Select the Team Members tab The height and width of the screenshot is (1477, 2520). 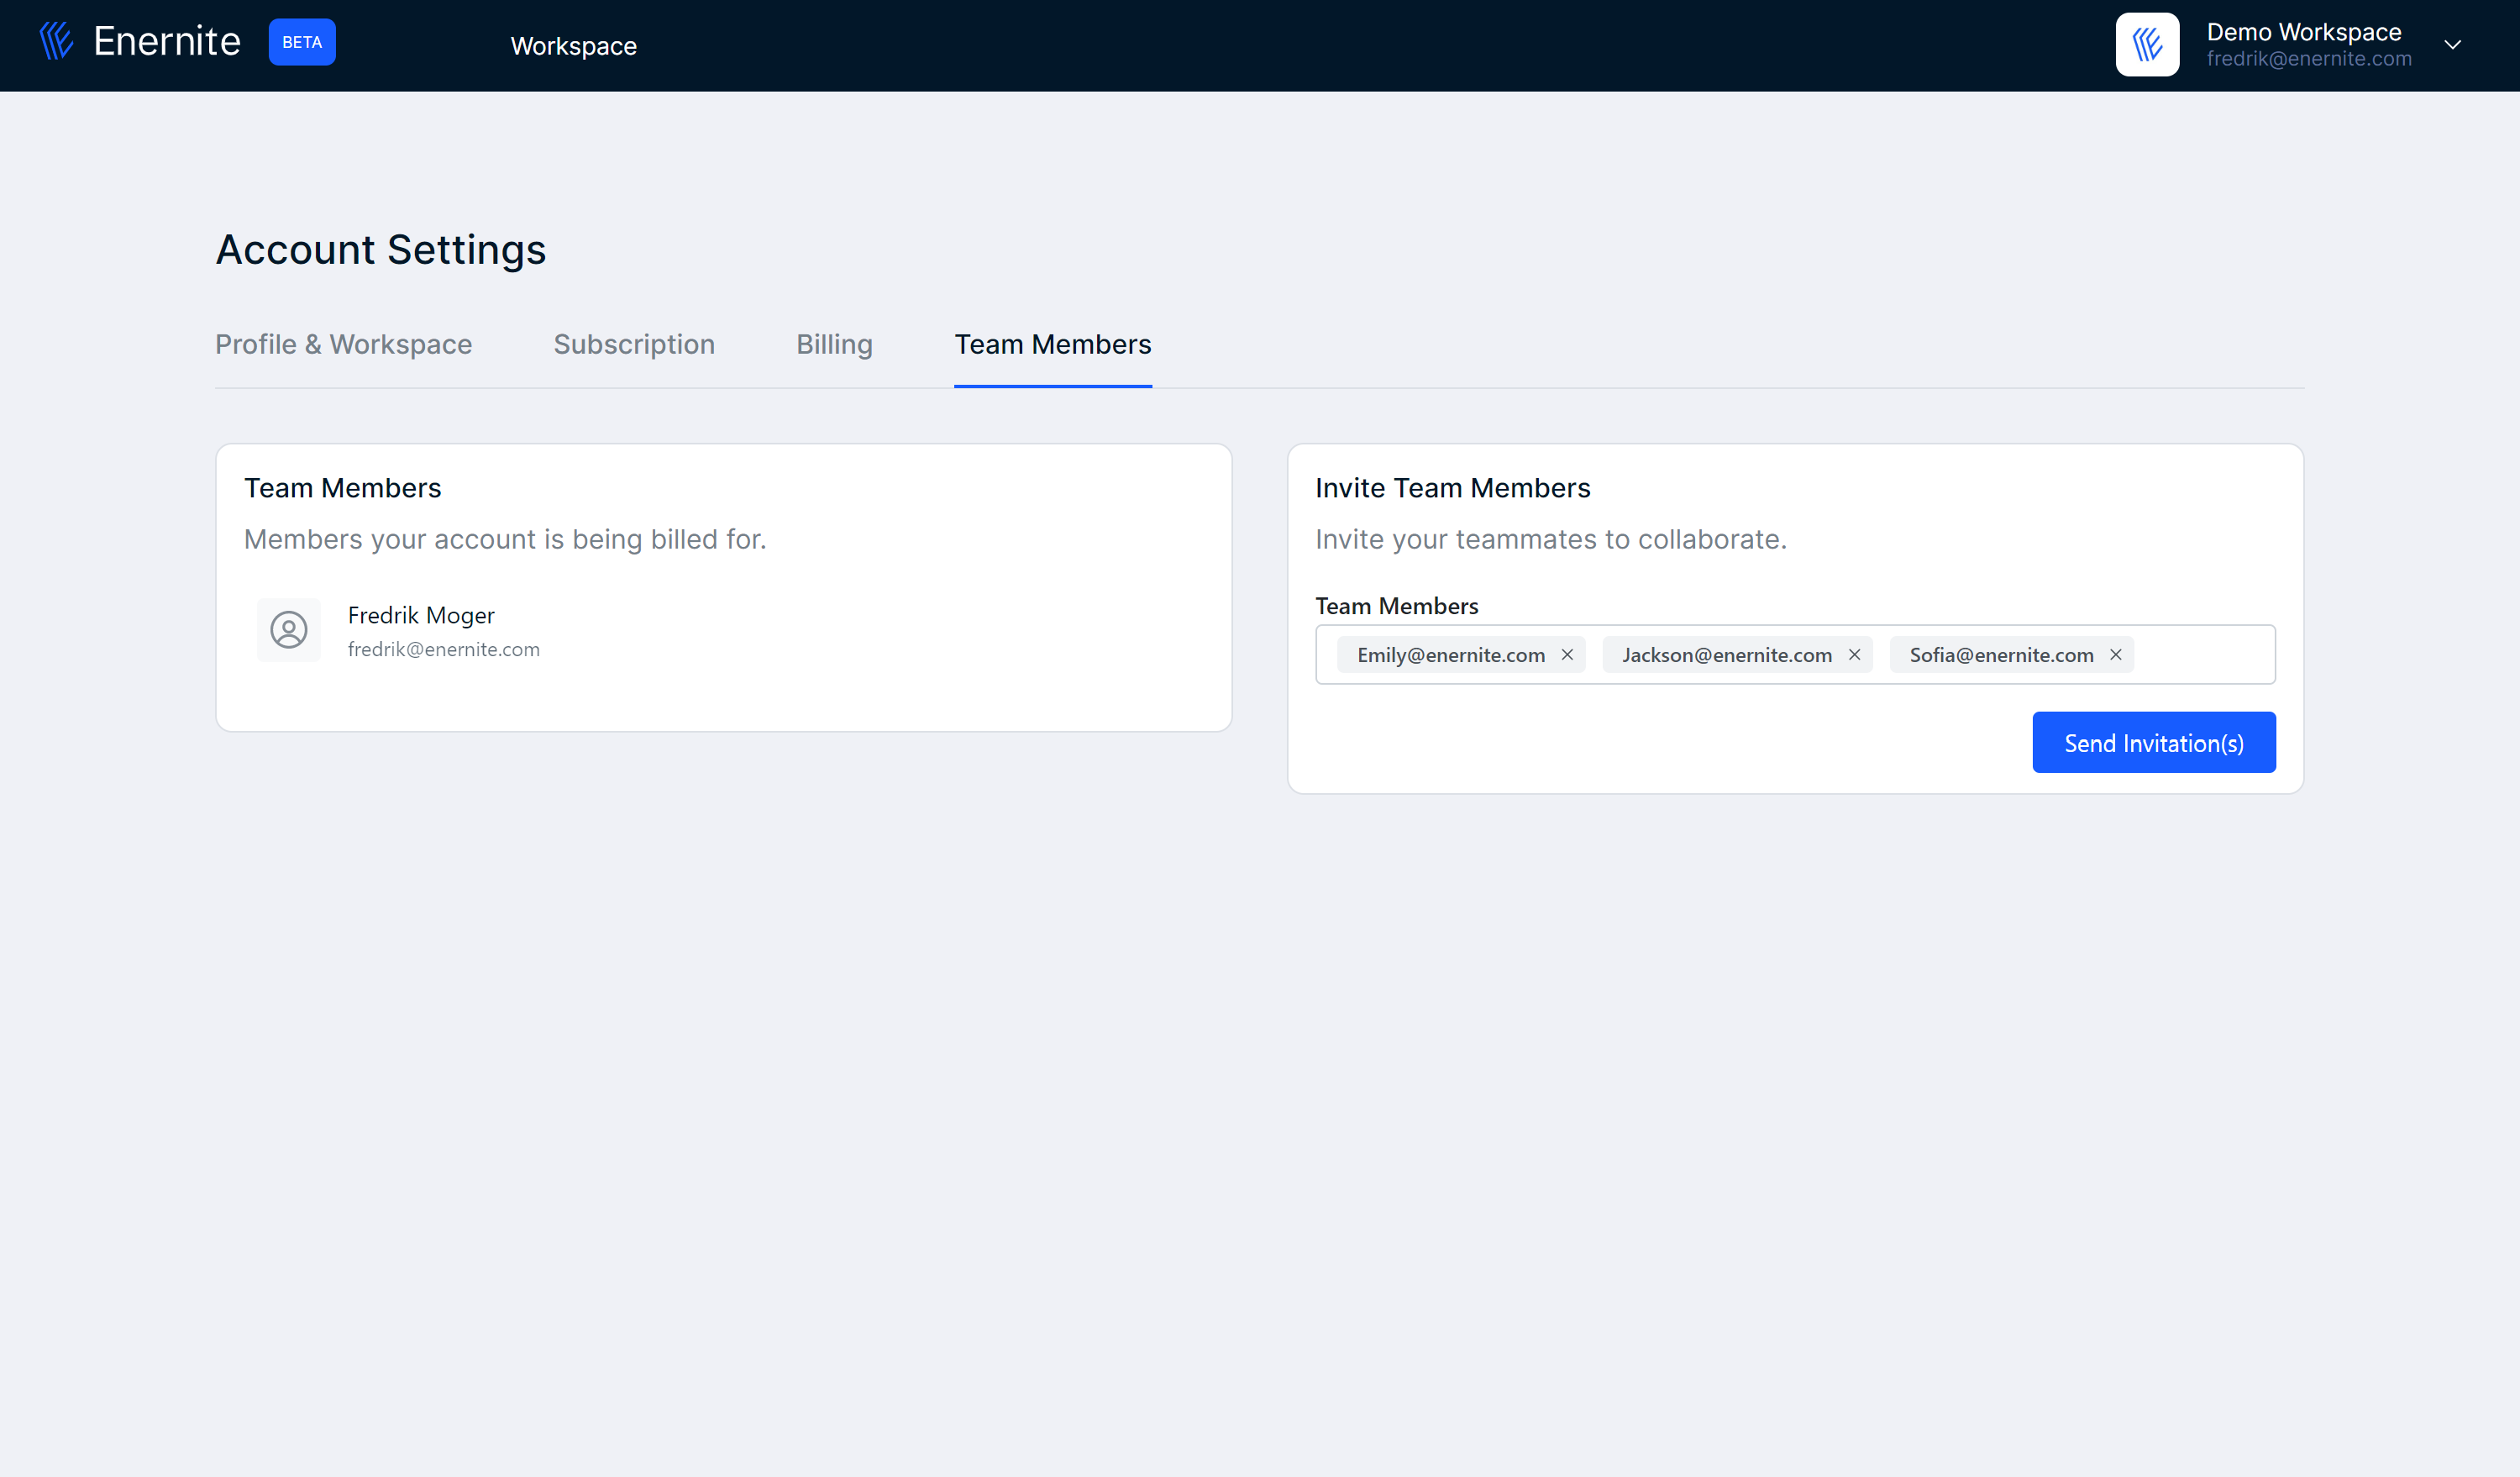click(x=1053, y=344)
